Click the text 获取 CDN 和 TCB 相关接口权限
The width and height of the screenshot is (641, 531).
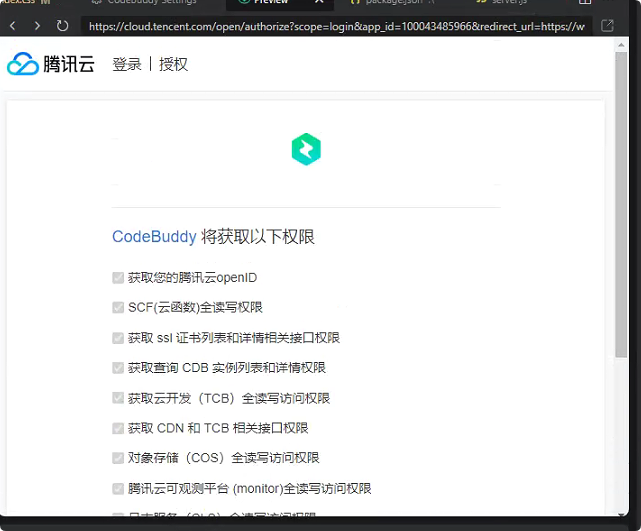[218, 428]
